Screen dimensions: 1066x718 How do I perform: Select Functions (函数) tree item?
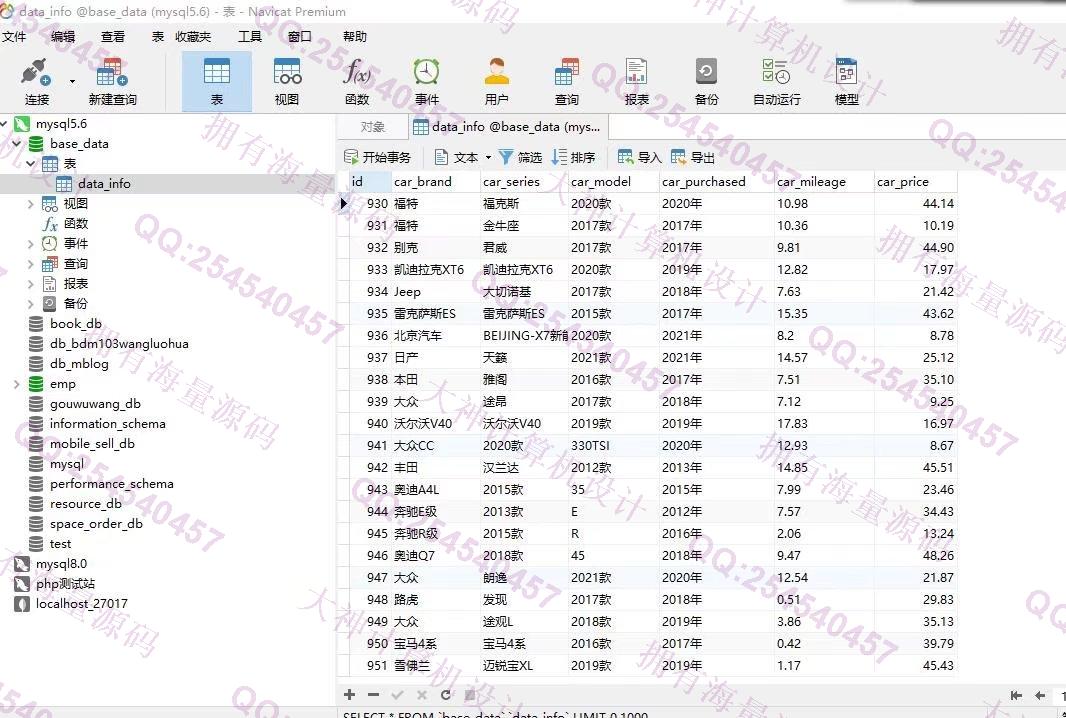point(65,224)
